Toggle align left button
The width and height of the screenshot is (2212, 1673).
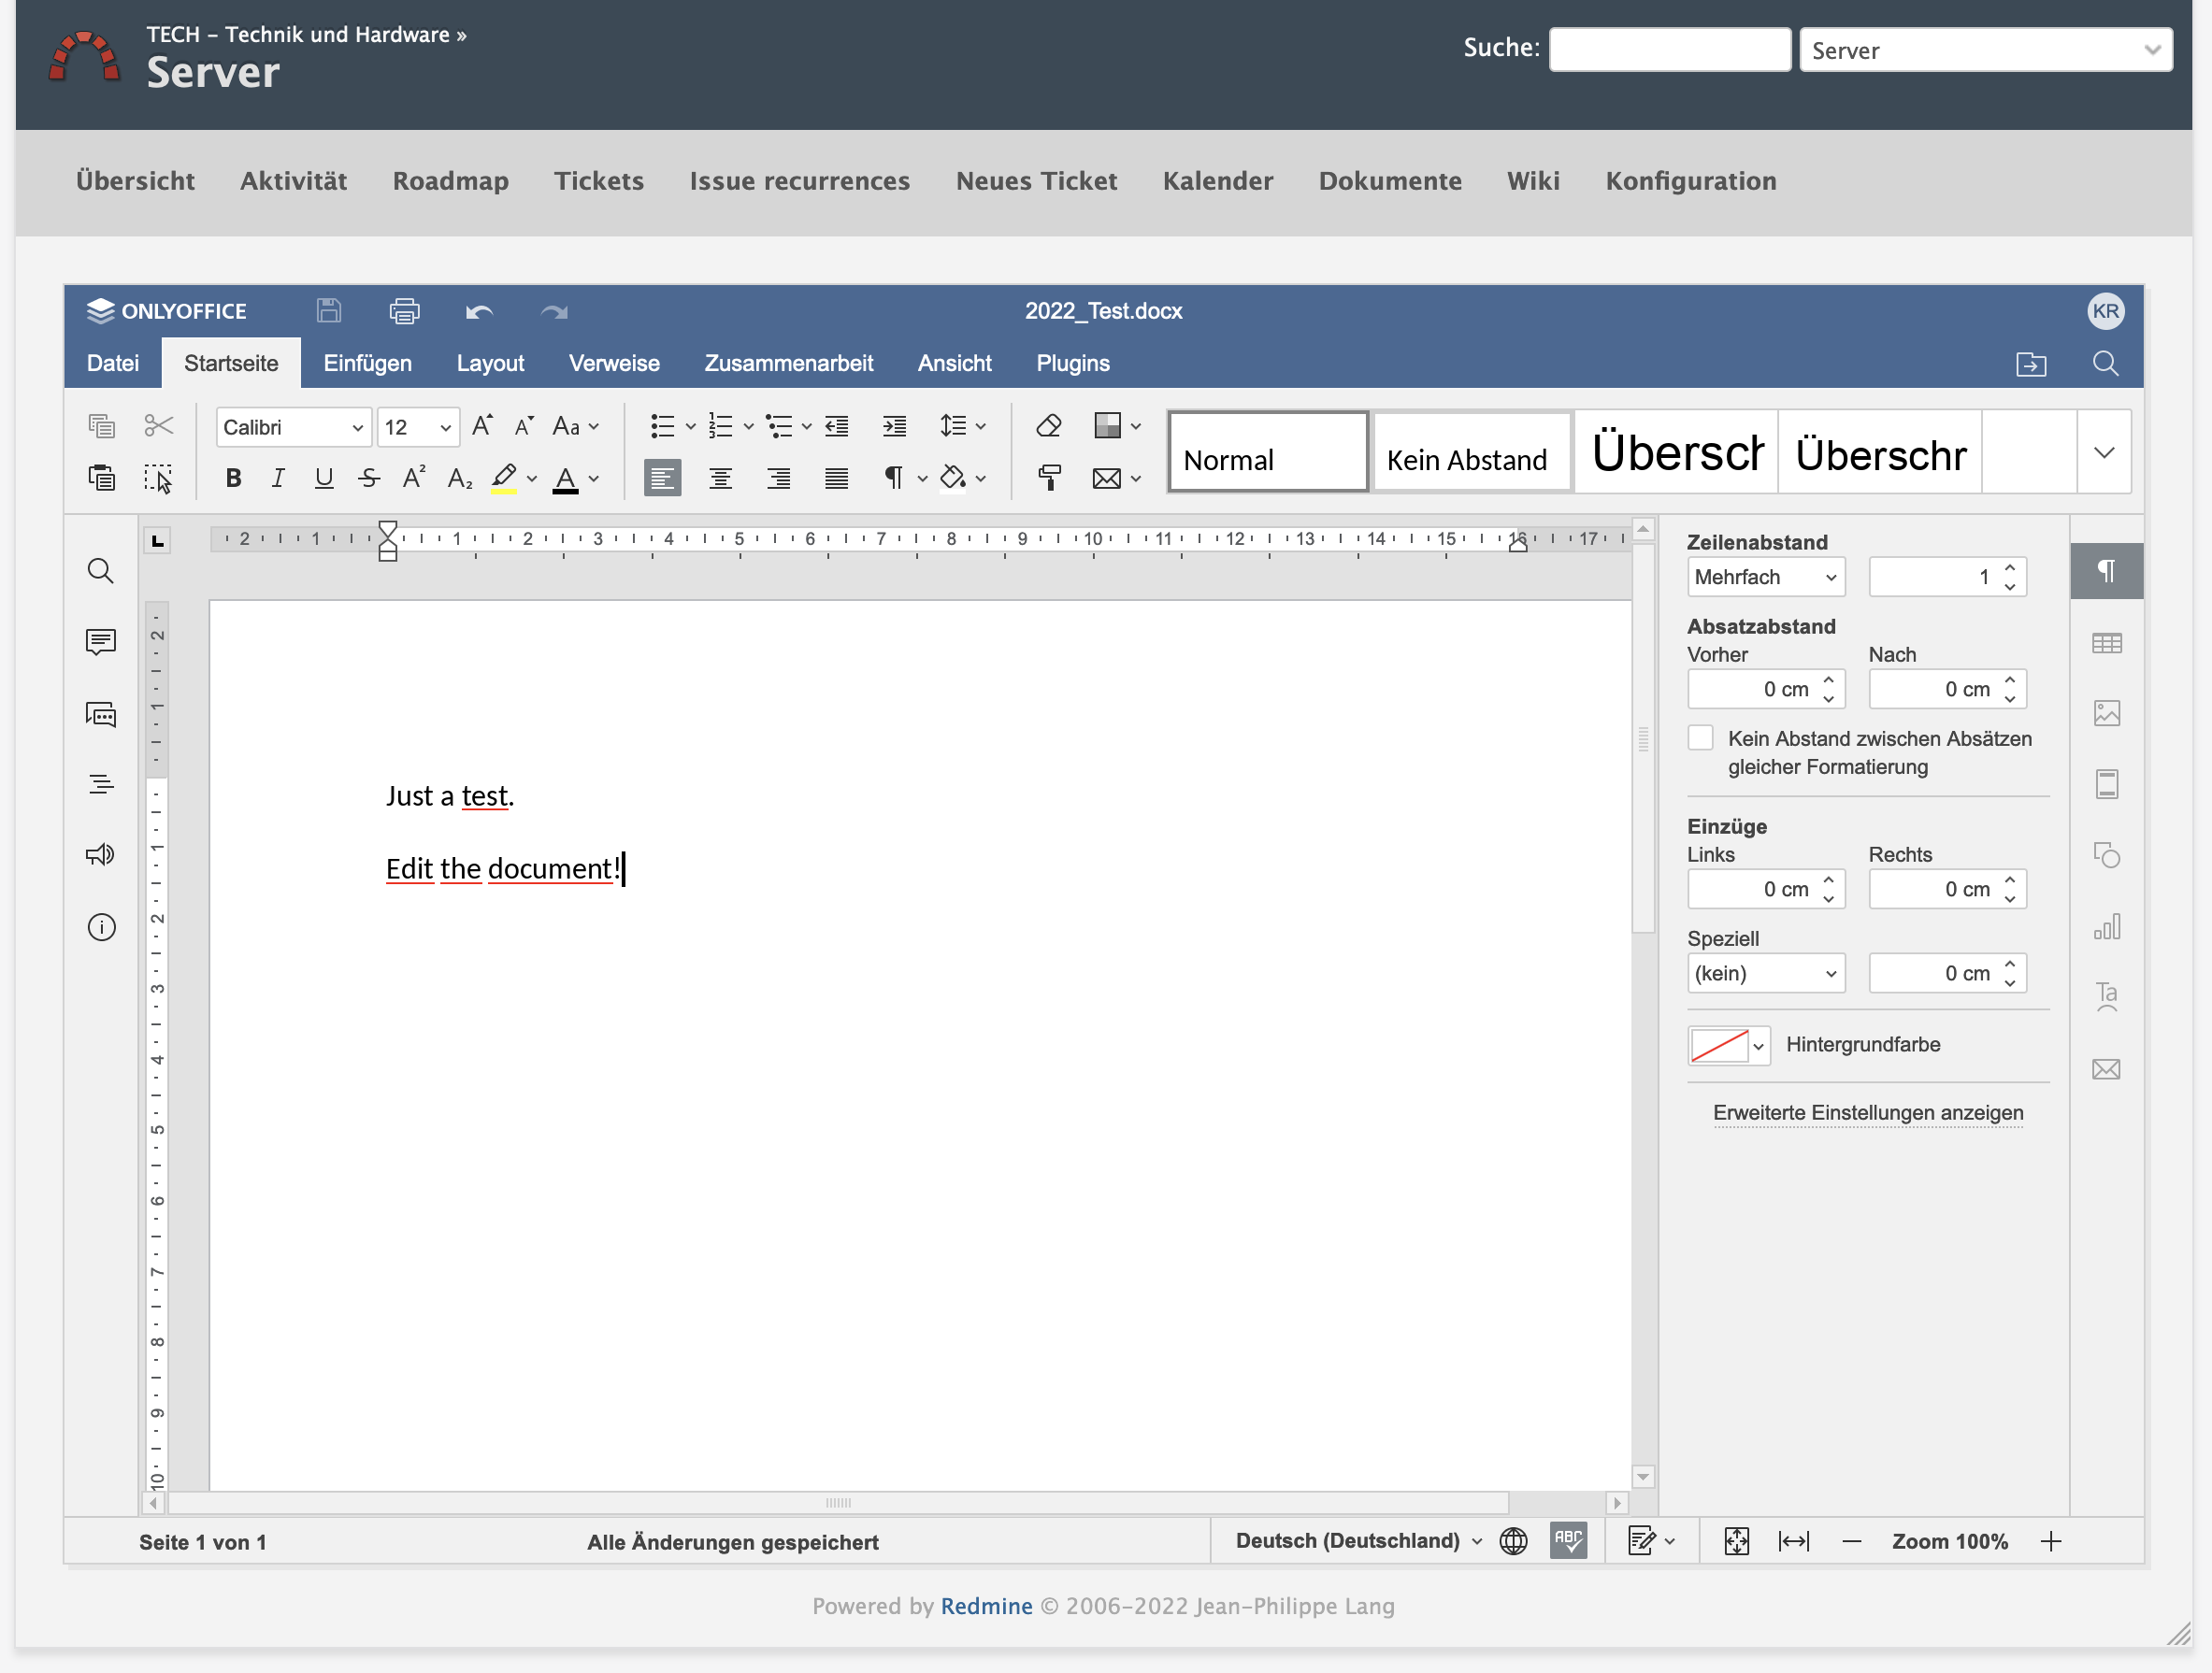[662, 478]
